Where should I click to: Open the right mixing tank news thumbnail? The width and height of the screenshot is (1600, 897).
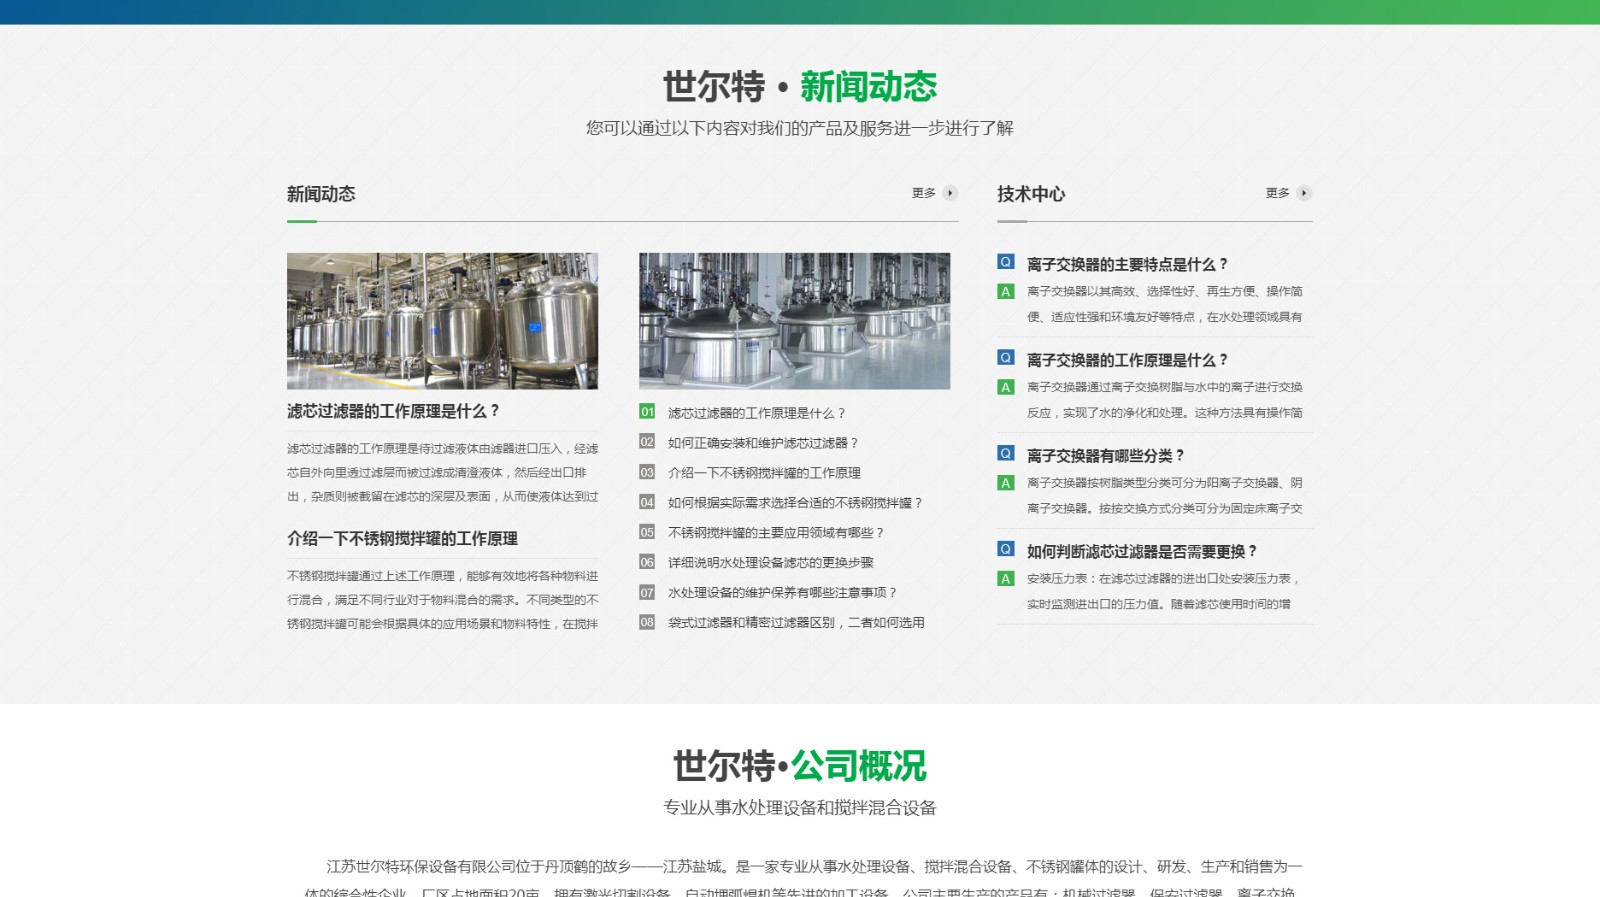point(794,321)
